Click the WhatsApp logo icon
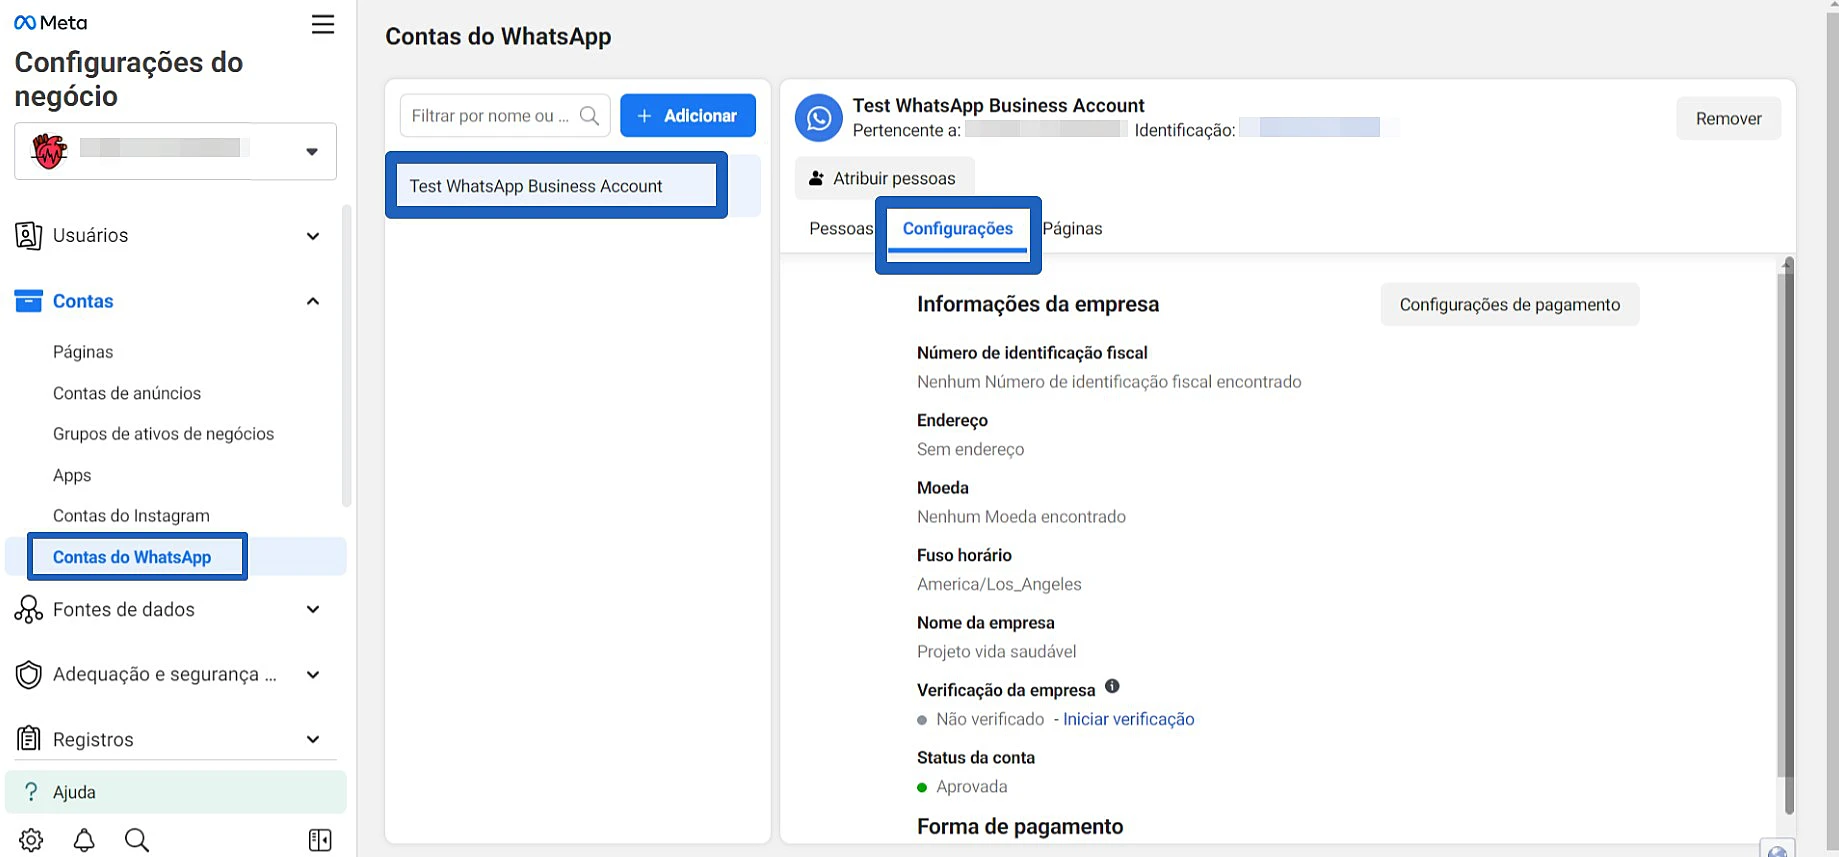 tap(819, 119)
